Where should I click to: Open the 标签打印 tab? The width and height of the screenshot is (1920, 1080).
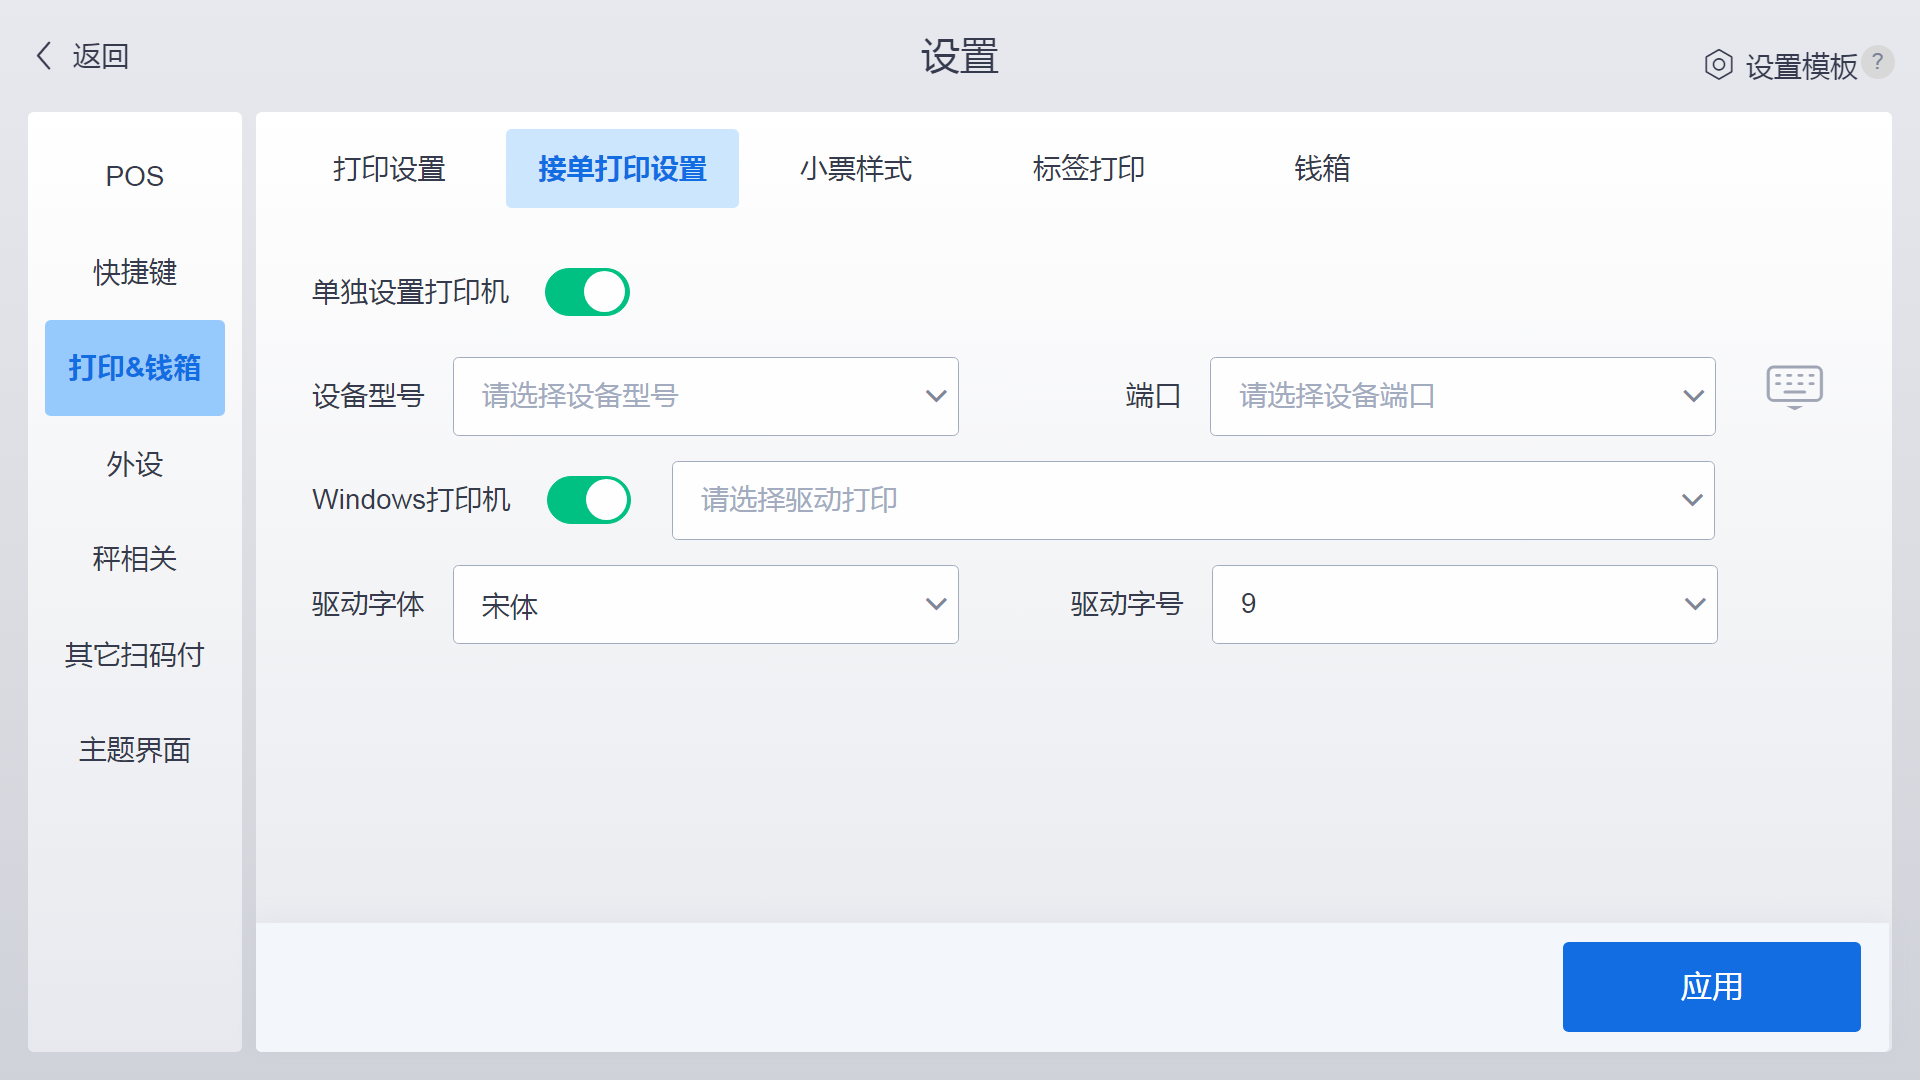[1088, 169]
